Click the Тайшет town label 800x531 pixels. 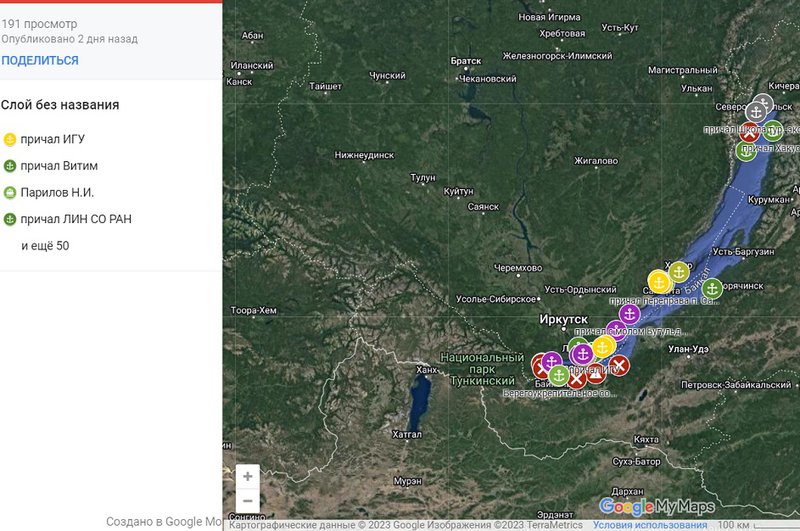[x=326, y=86]
